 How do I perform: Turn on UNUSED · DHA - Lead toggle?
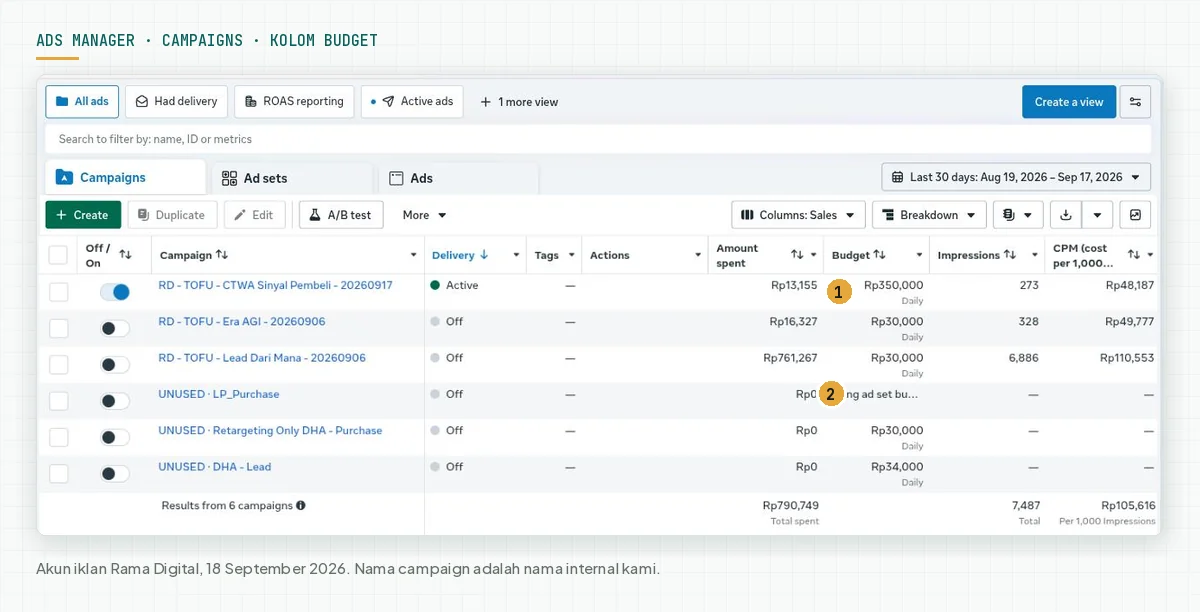coord(115,474)
